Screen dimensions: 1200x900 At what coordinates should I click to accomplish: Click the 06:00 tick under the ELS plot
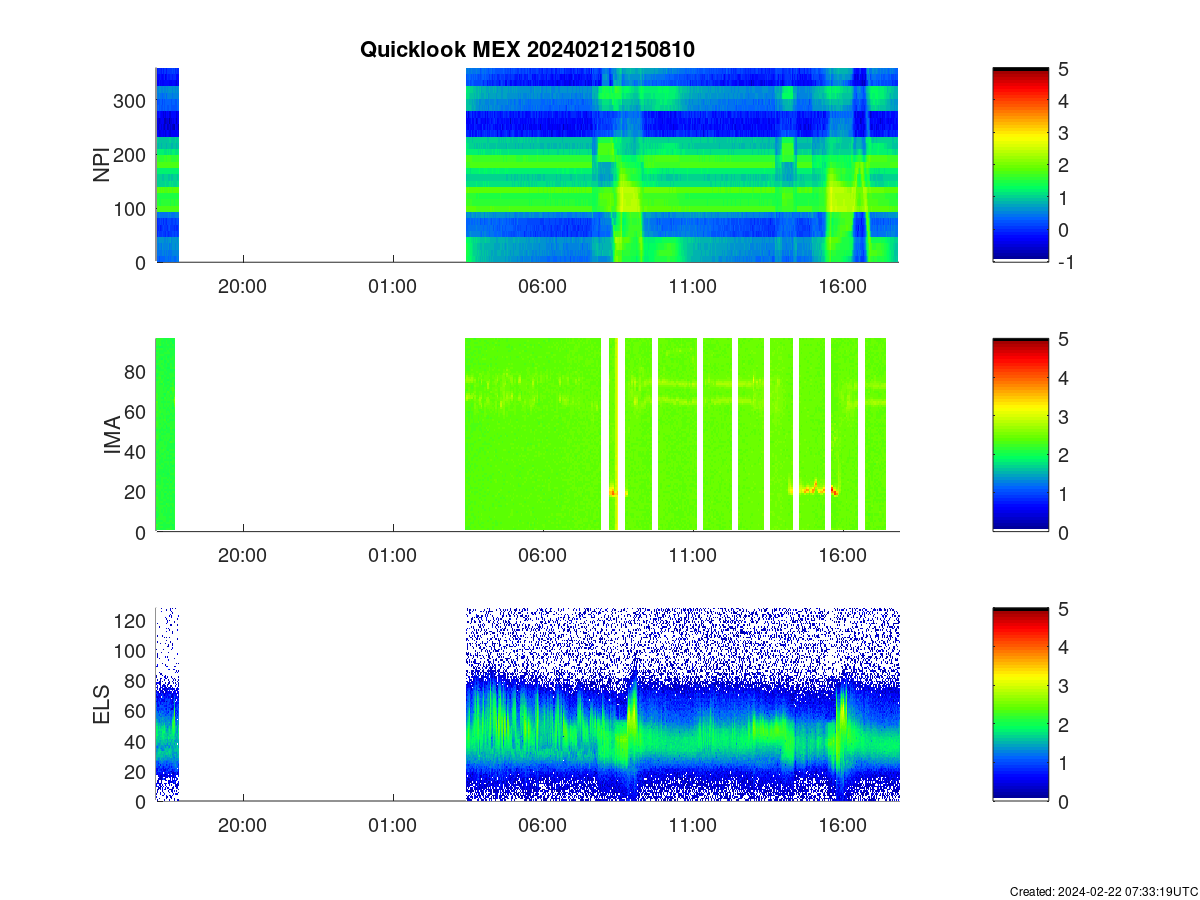[543, 826]
